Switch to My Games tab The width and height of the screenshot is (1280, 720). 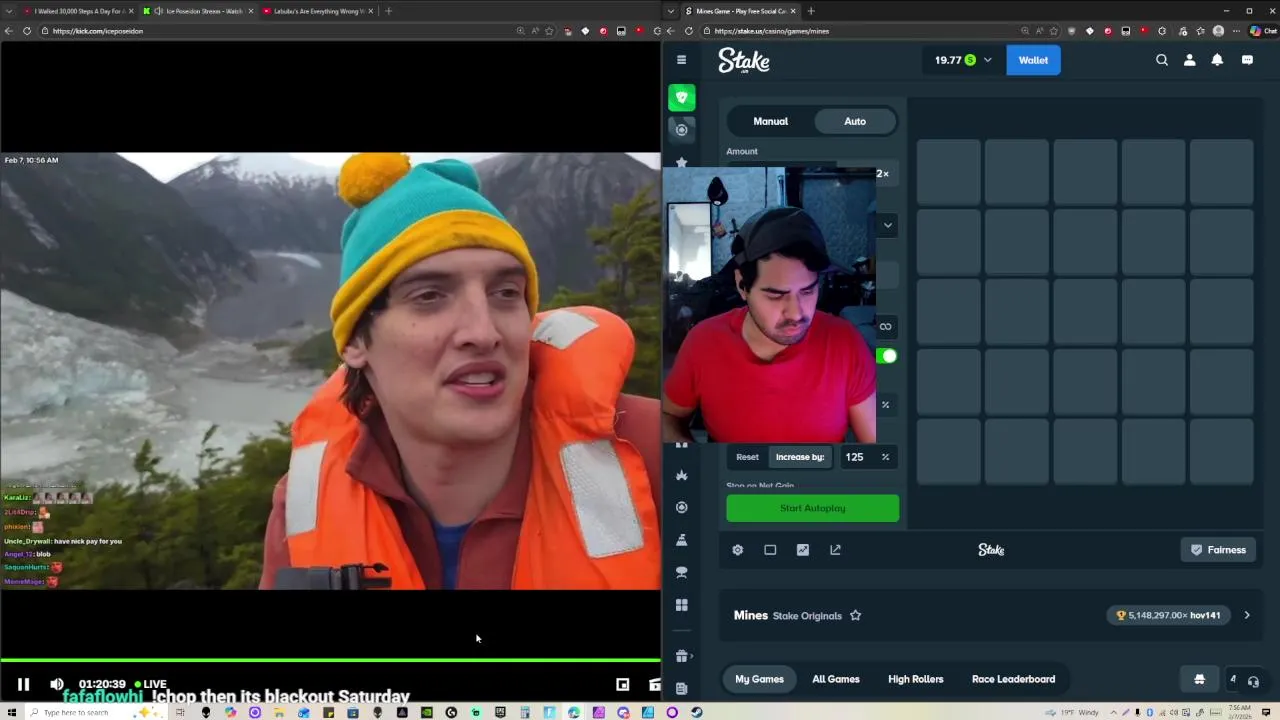tap(760, 679)
